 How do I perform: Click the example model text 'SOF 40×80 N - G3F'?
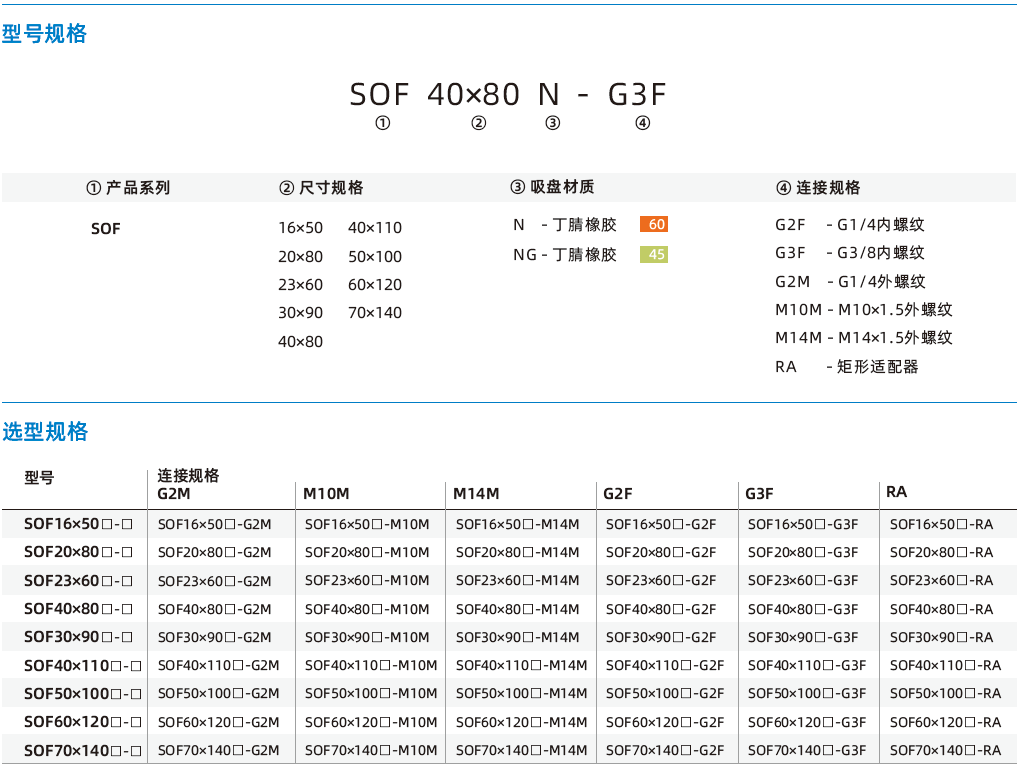(508, 95)
